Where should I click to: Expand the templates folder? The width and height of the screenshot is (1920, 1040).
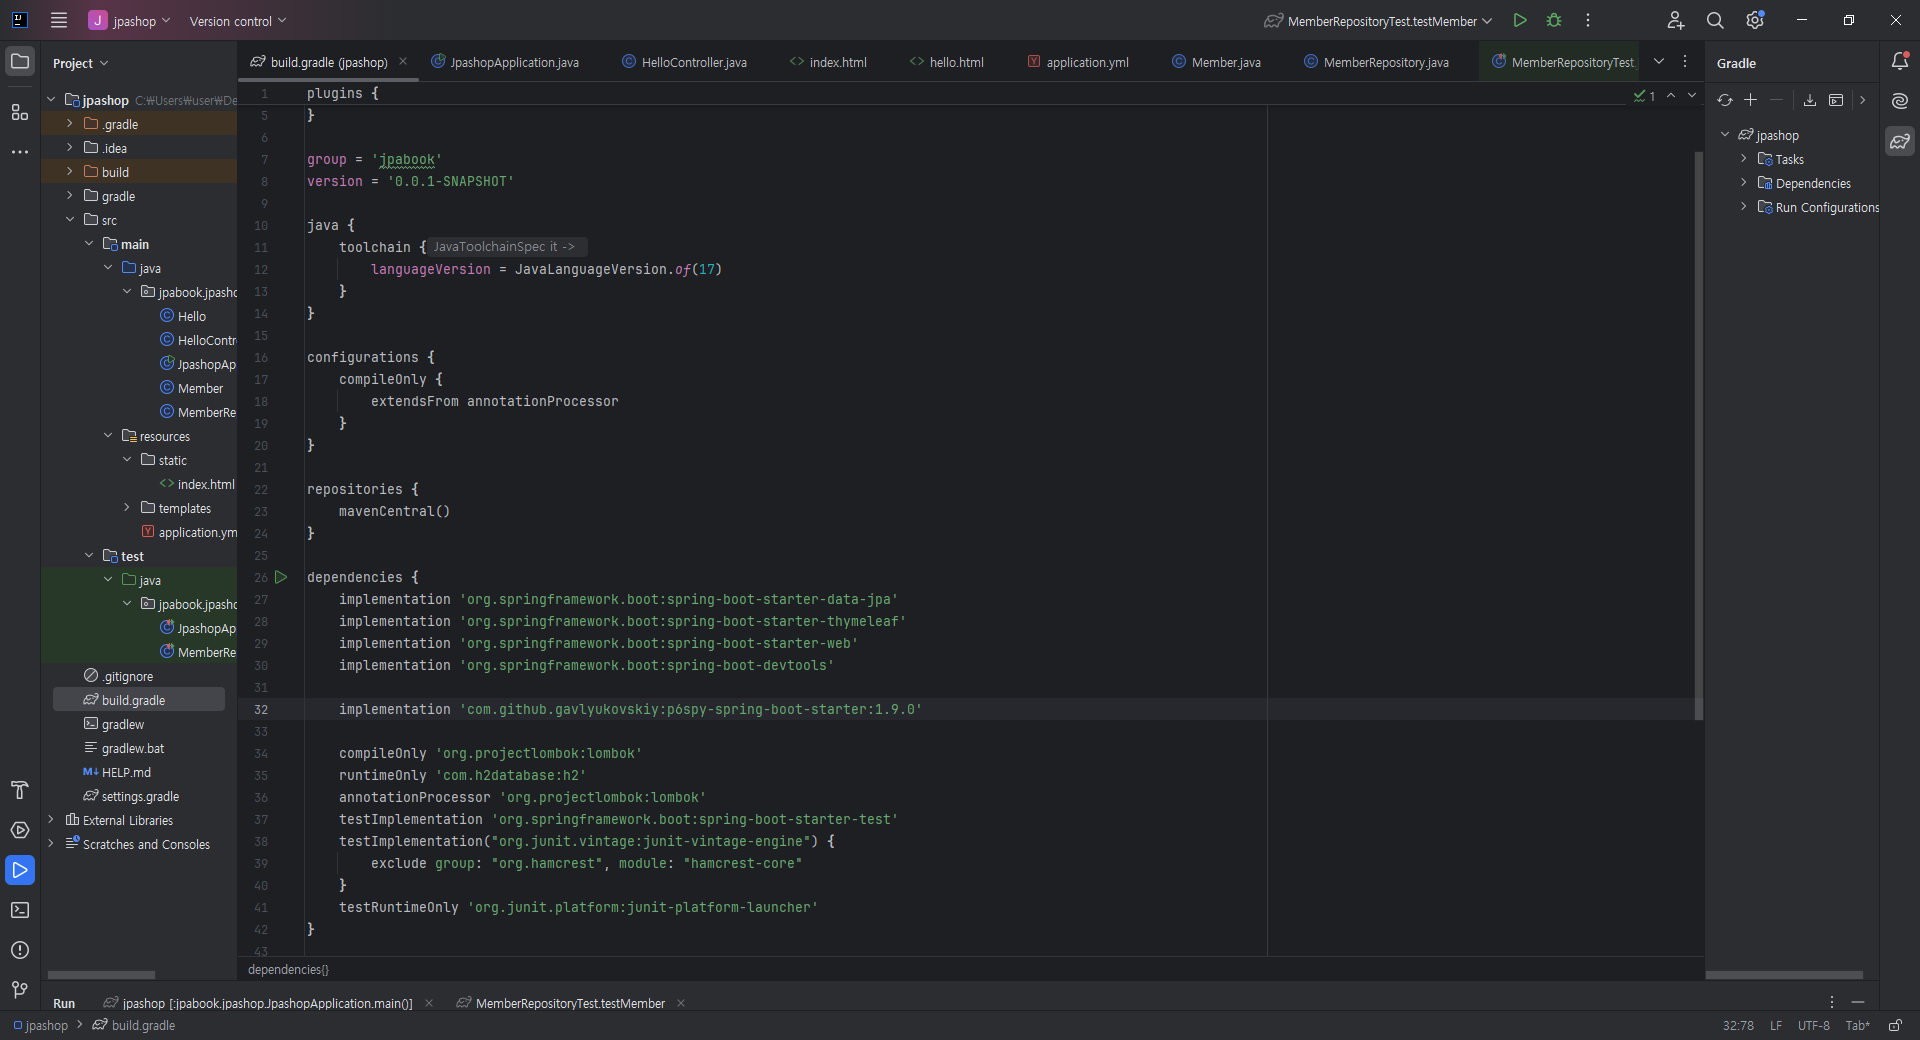pyautogui.click(x=127, y=508)
